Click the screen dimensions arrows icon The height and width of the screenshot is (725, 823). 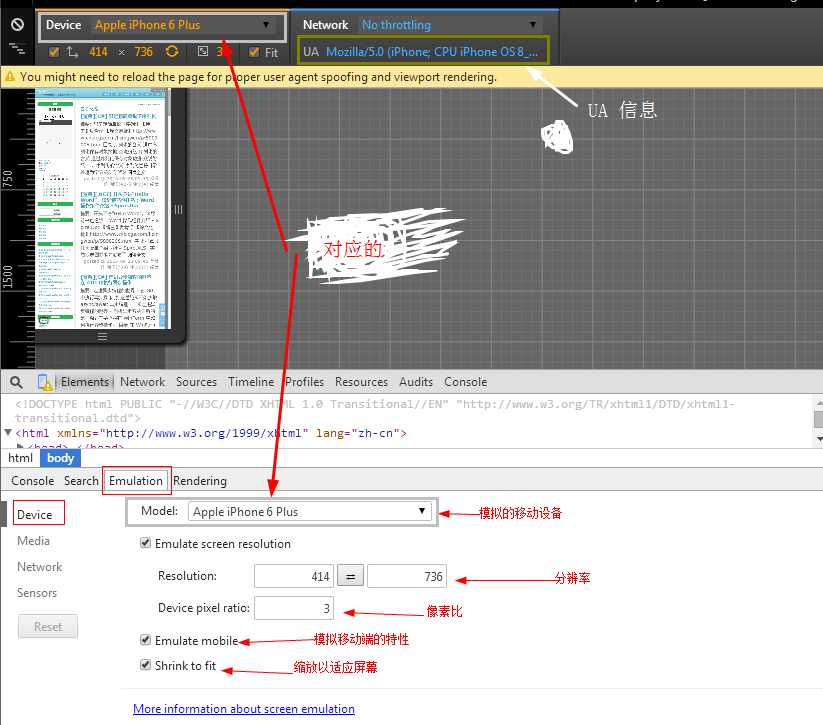[x=72, y=51]
